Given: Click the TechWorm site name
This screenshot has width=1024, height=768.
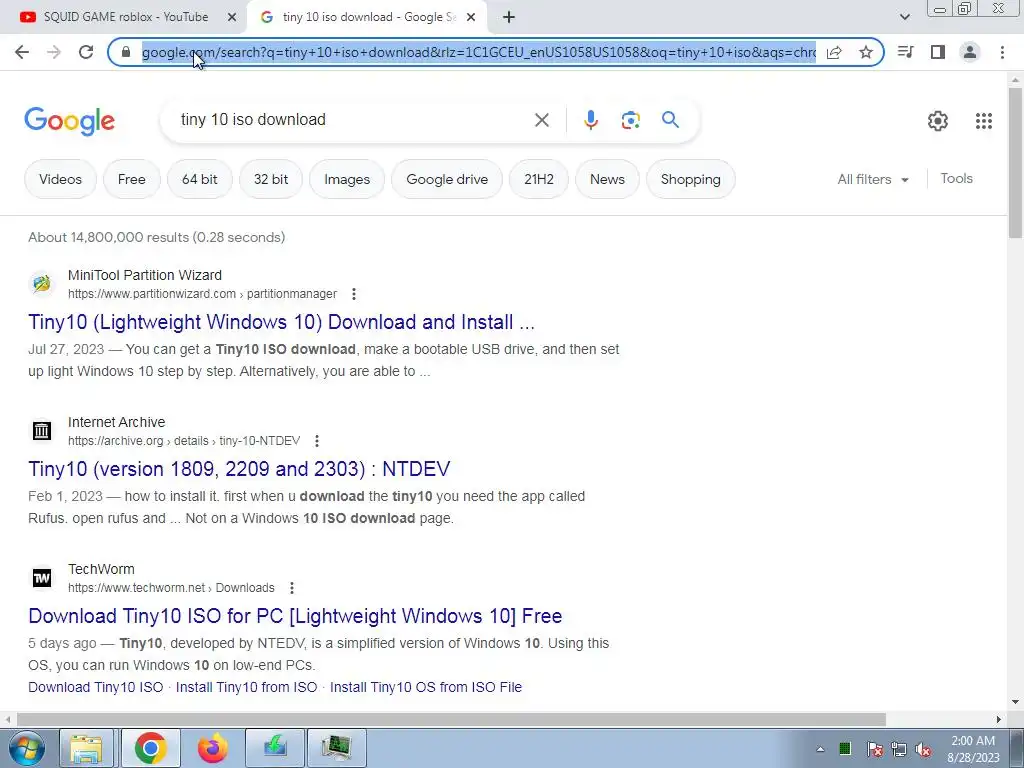Looking at the screenshot, I should point(101,569).
